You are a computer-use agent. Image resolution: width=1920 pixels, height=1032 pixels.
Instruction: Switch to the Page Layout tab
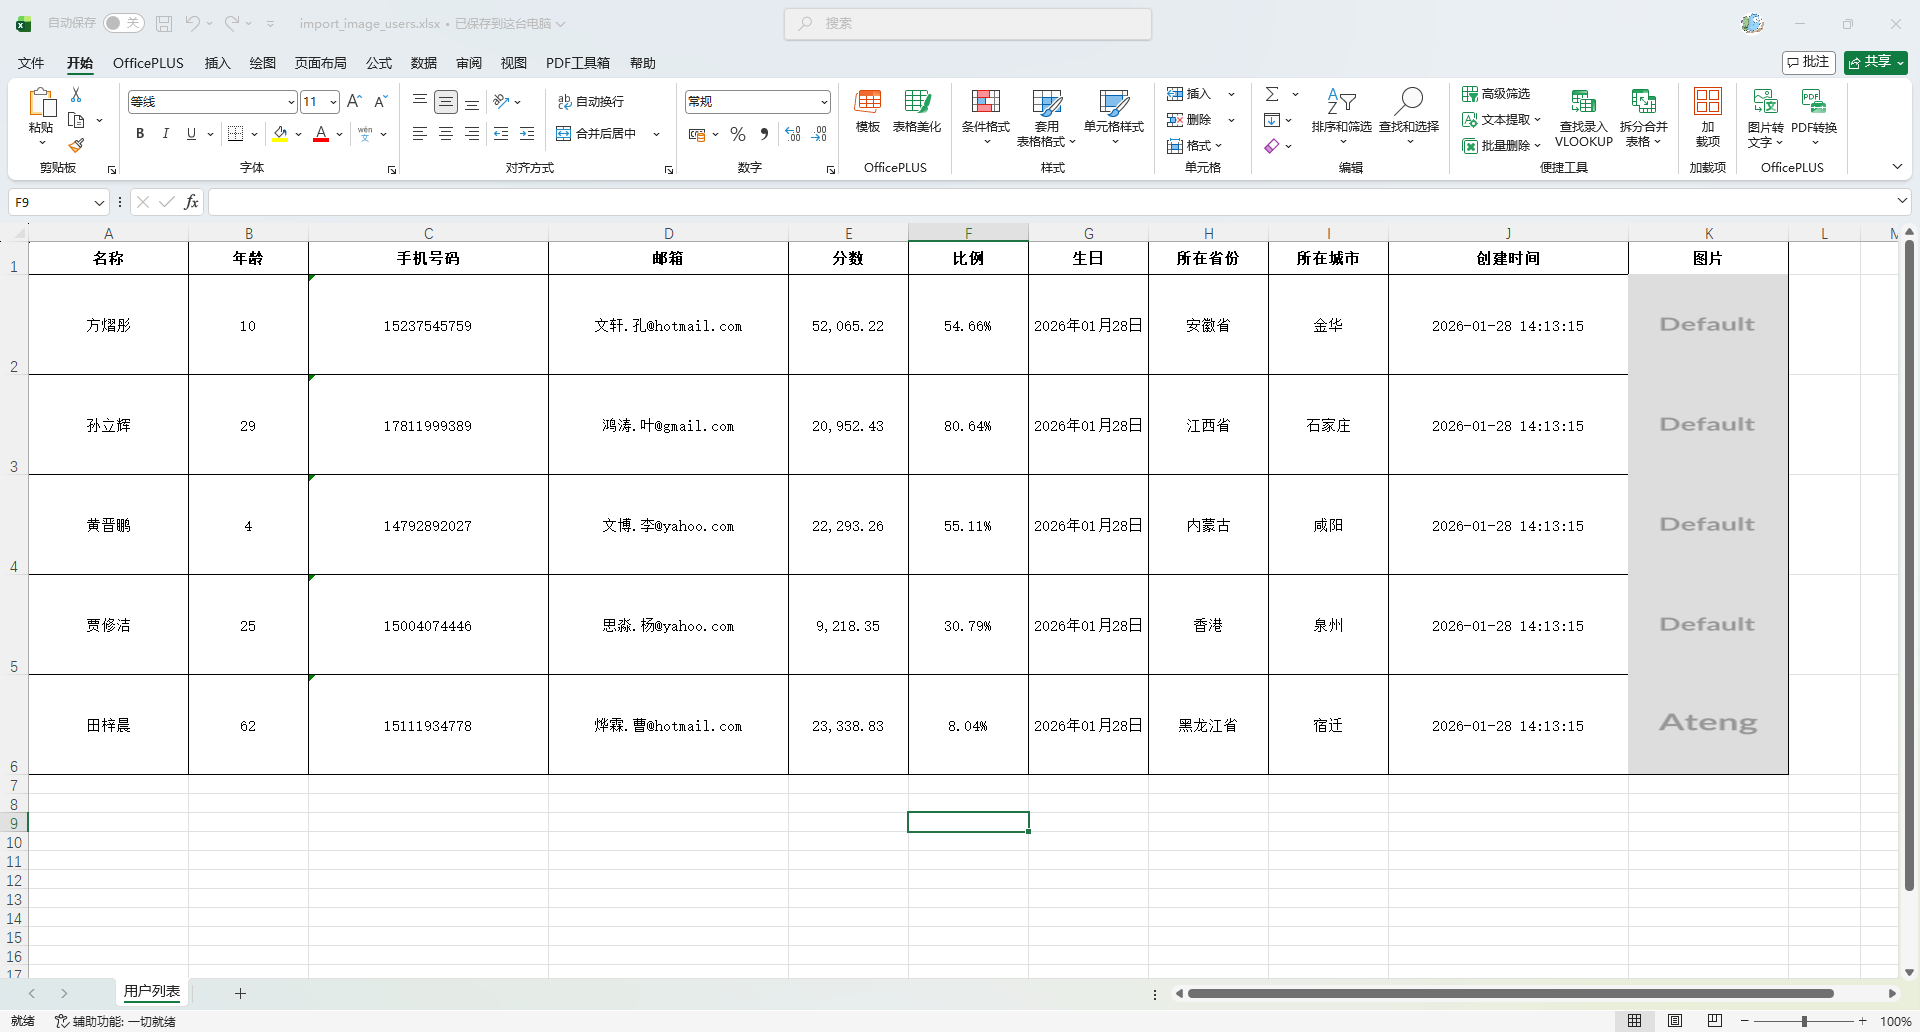(320, 63)
